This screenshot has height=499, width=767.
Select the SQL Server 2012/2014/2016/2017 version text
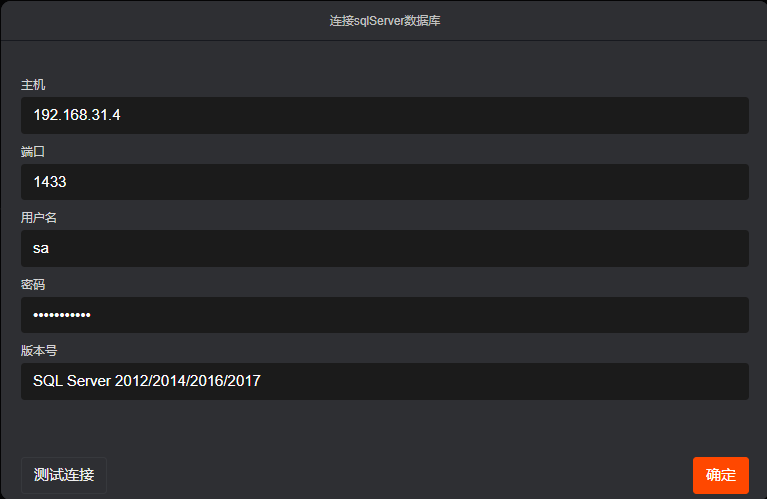click(147, 381)
